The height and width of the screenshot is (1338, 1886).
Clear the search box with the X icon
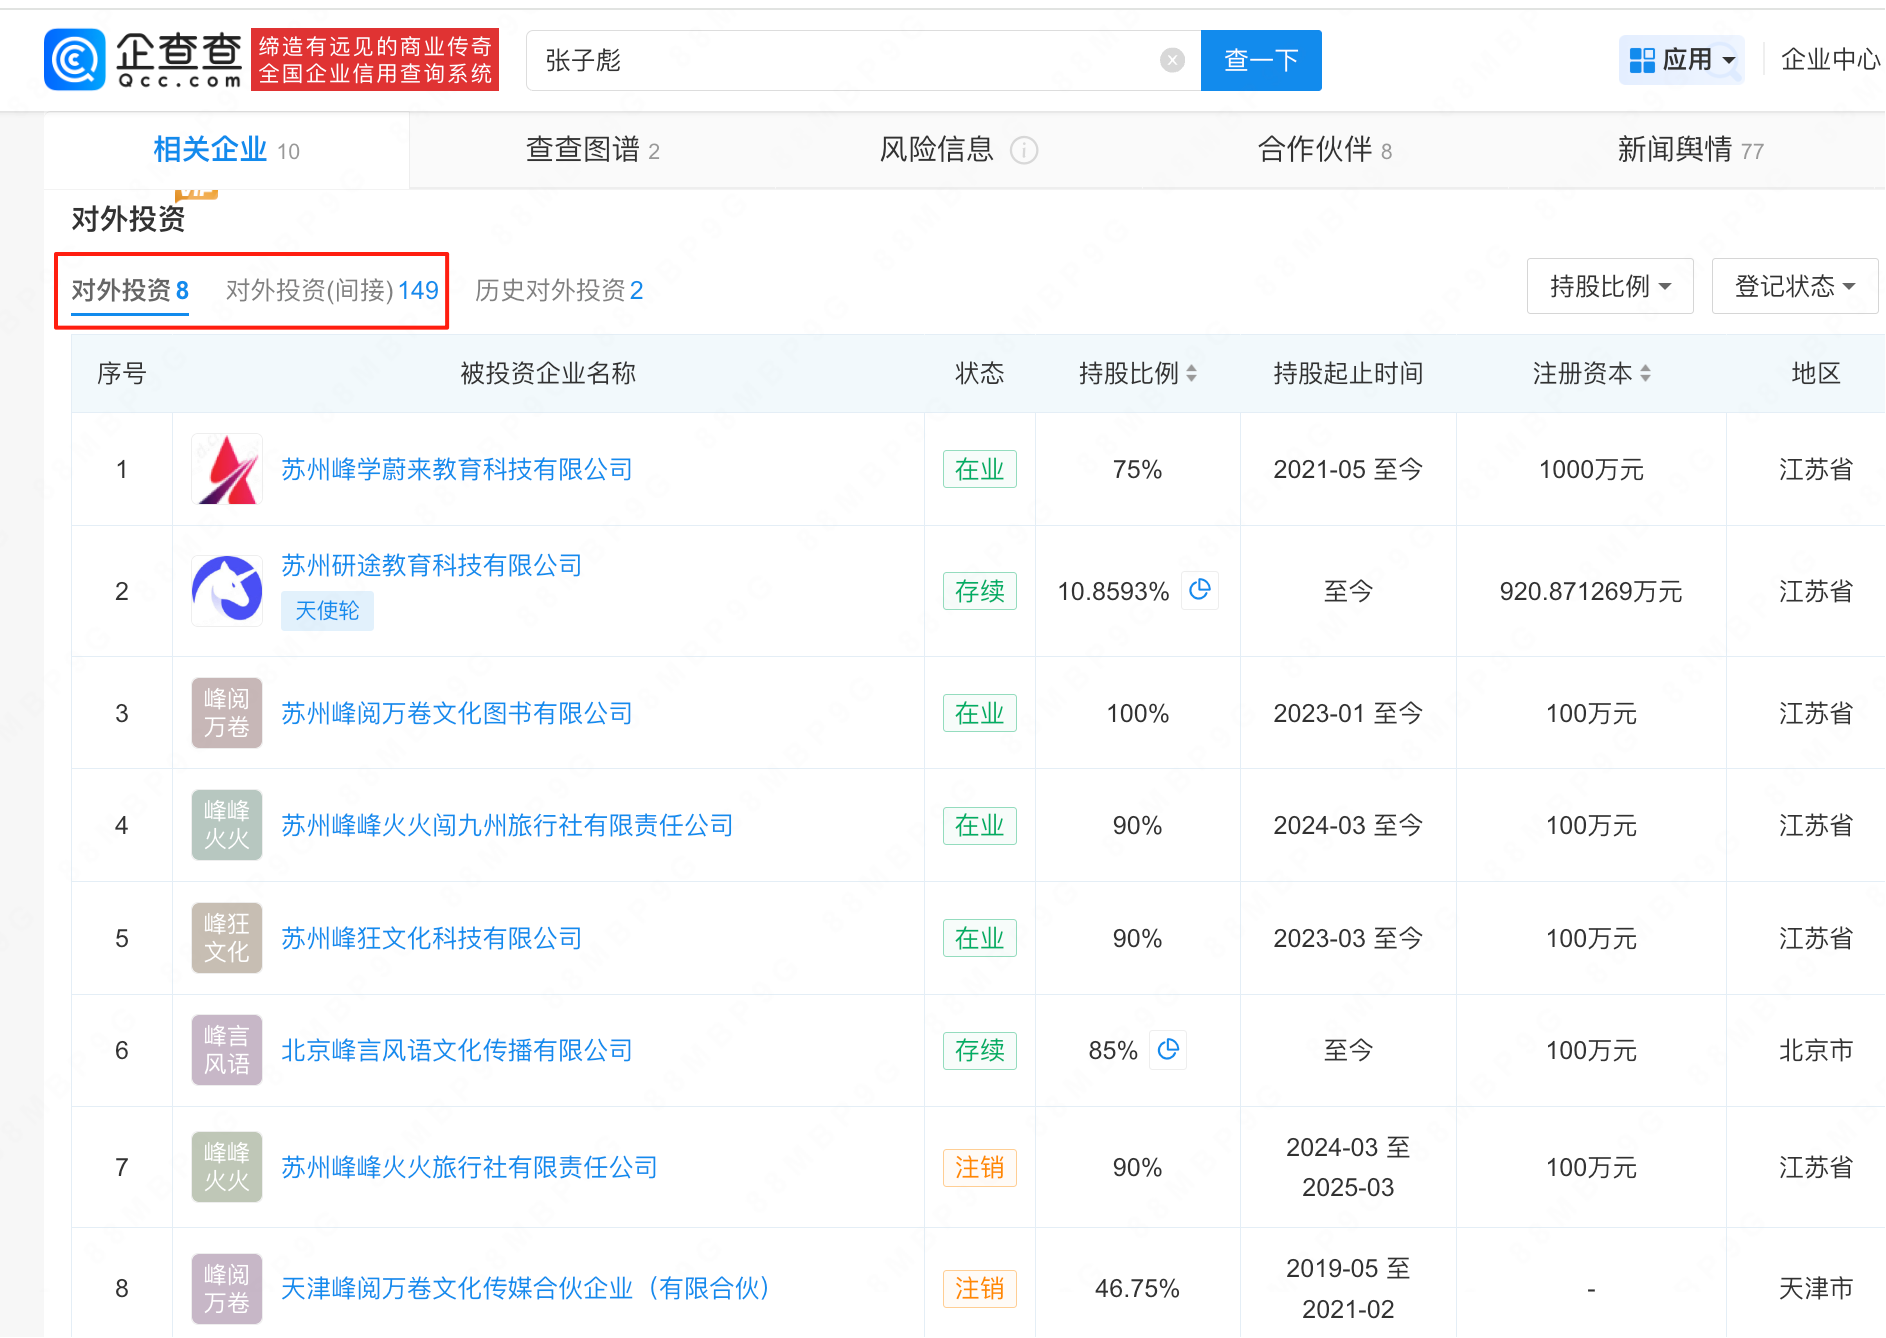point(1172,61)
